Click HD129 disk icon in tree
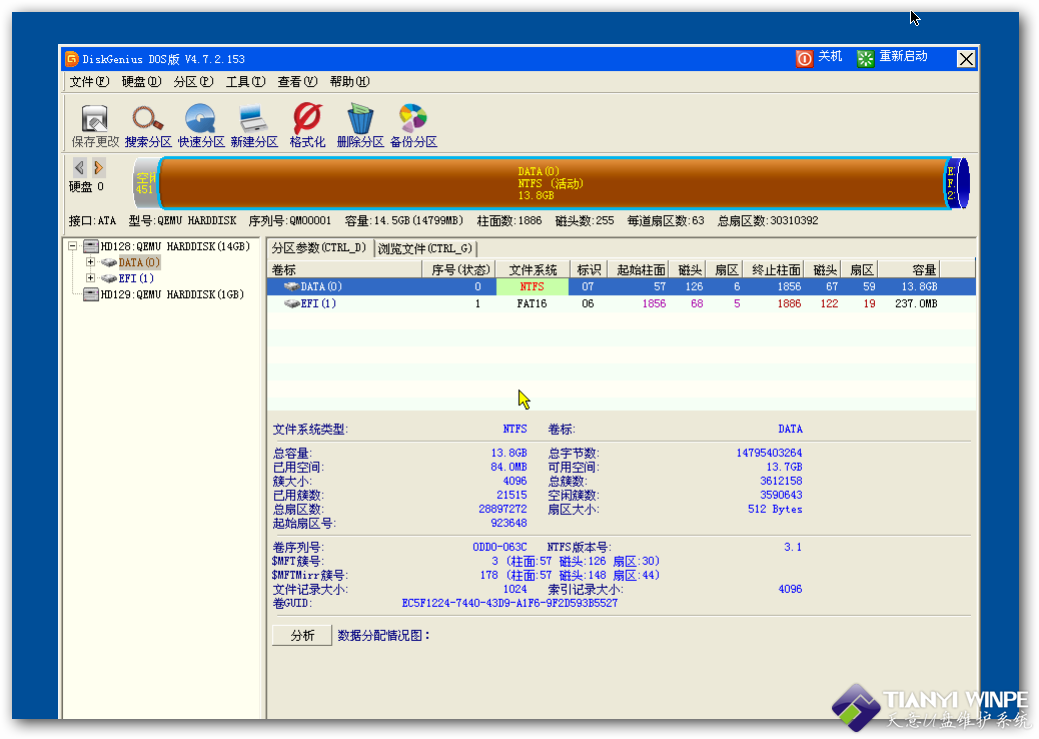Viewport: 1039px width, 739px height. [91, 294]
